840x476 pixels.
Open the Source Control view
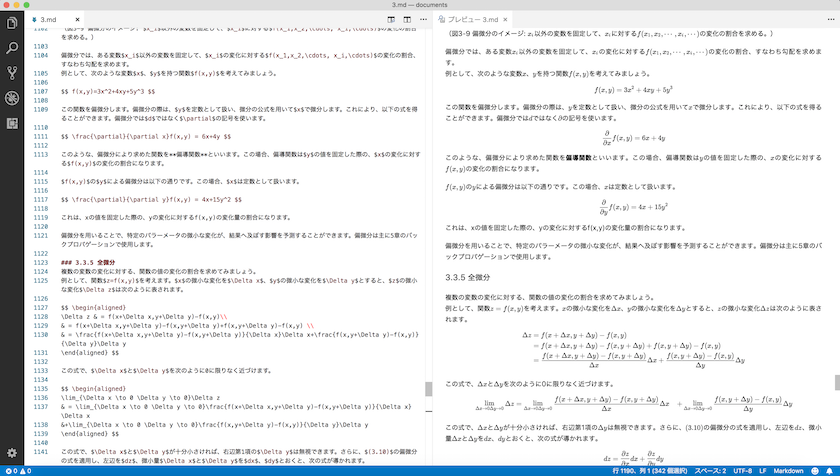pos(12,73)
